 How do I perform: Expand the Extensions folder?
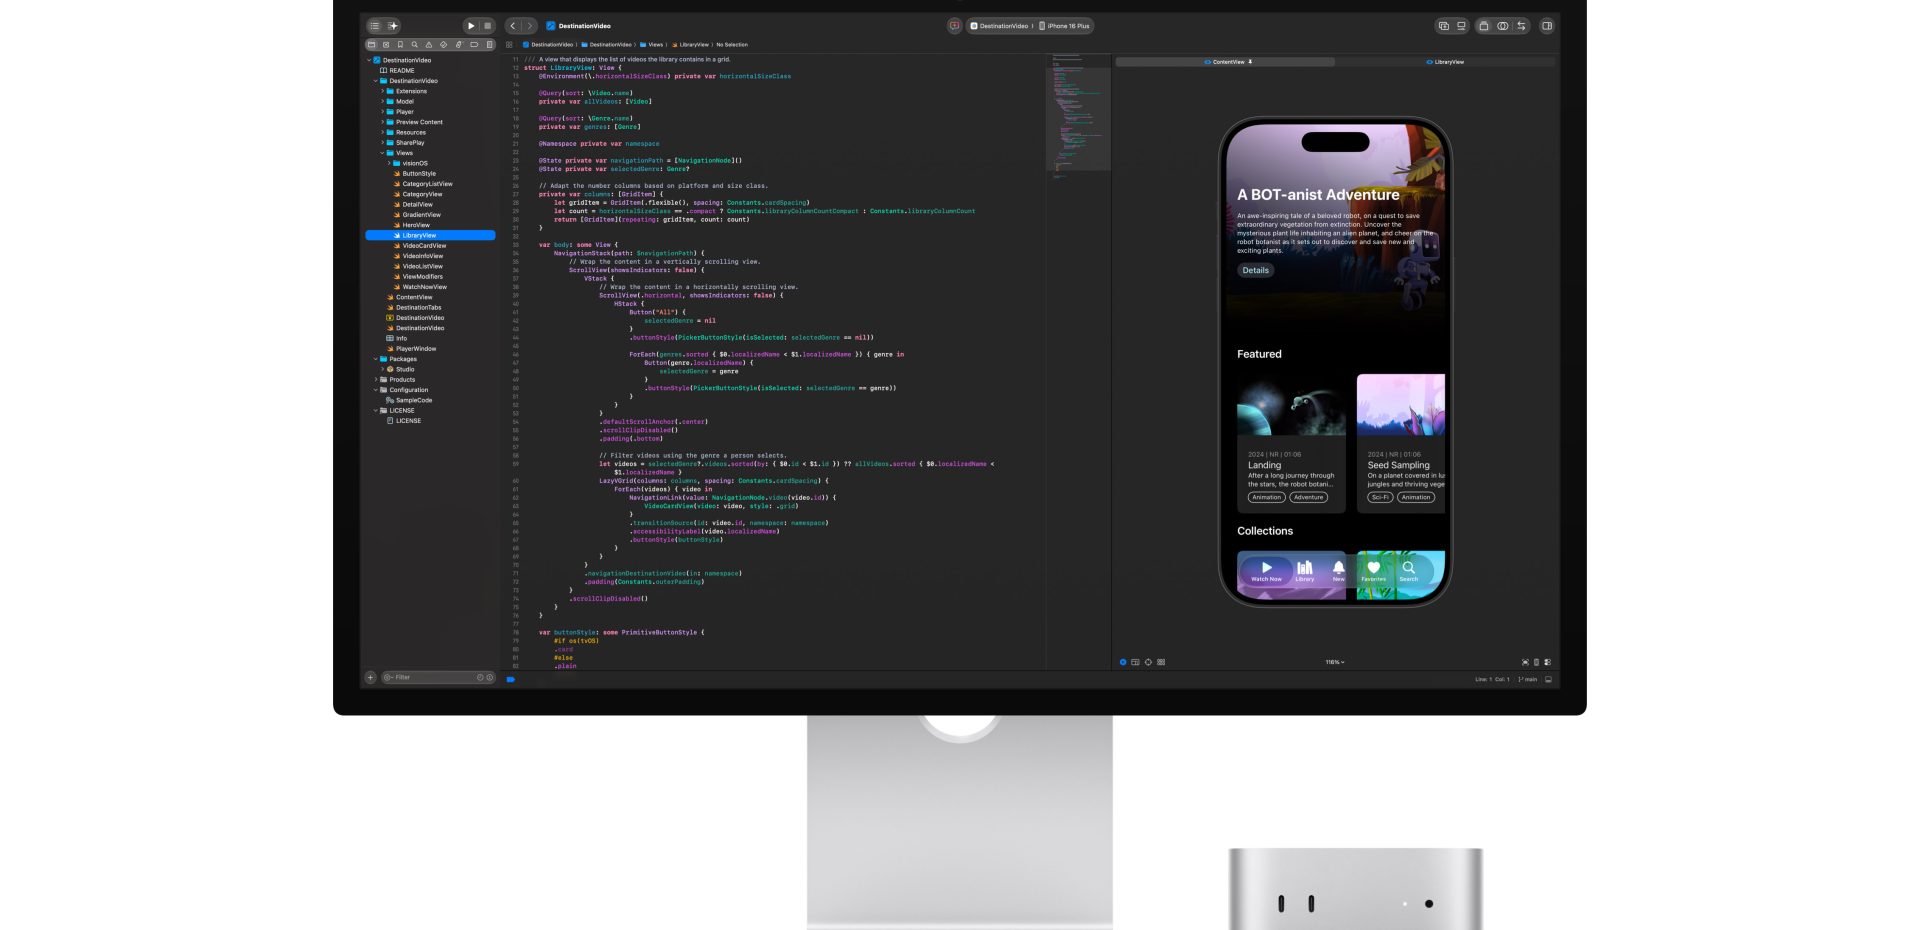(x=382, y=91)
